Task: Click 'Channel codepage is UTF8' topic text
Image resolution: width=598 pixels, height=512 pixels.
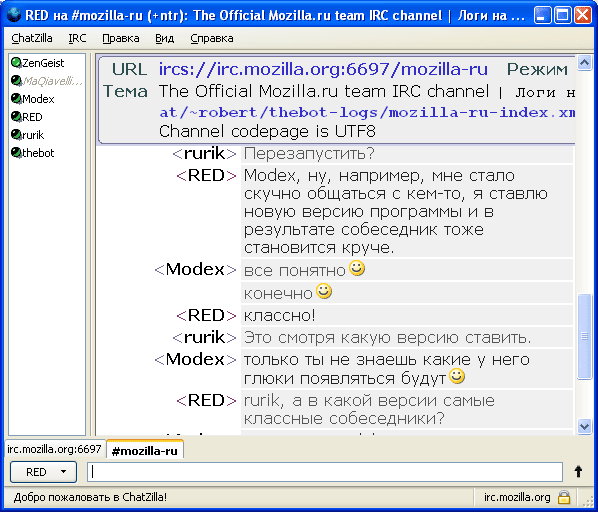Action: [x=267, y=131]
